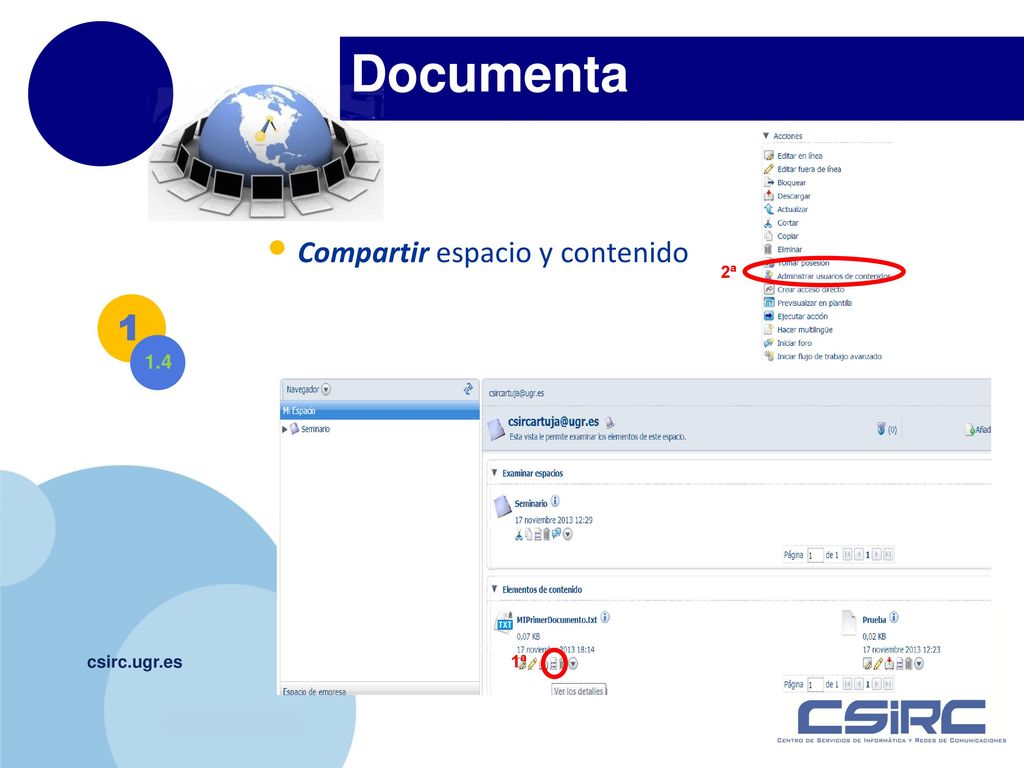Click download icon under Prueba document
This screenshot has width=1024, height=768.
point(889,664)
